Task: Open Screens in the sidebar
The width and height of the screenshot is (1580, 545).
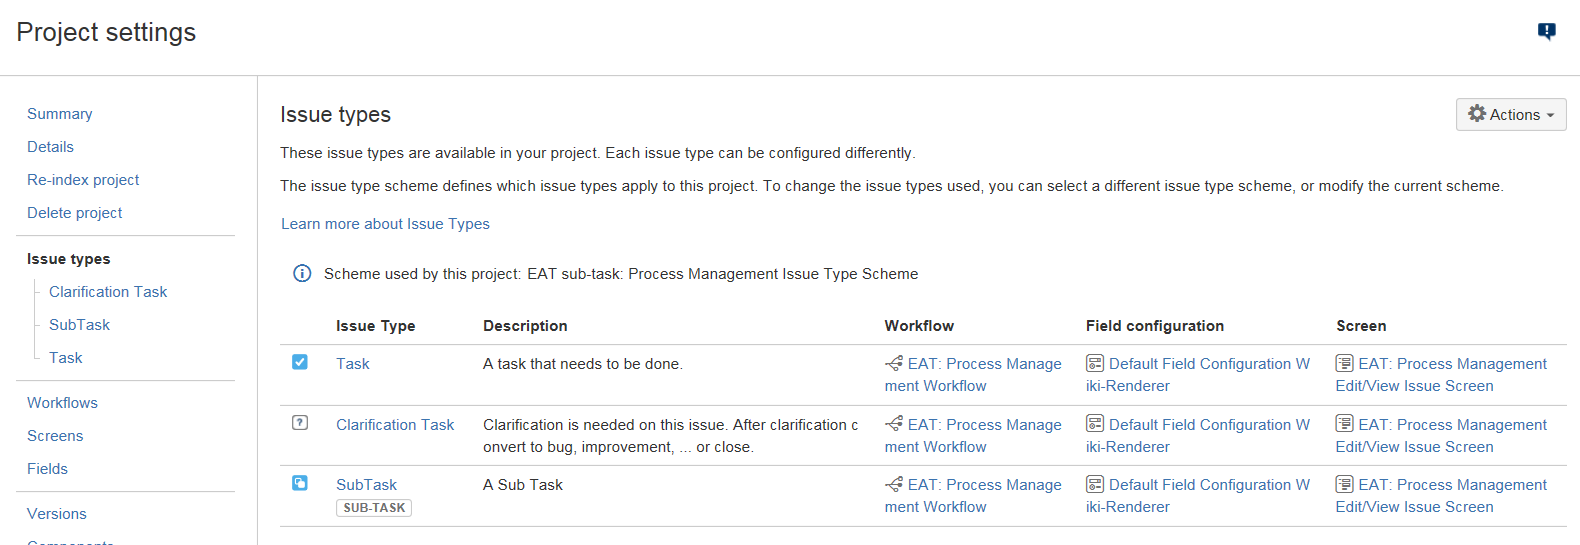Action: click(x=55, y=436)
